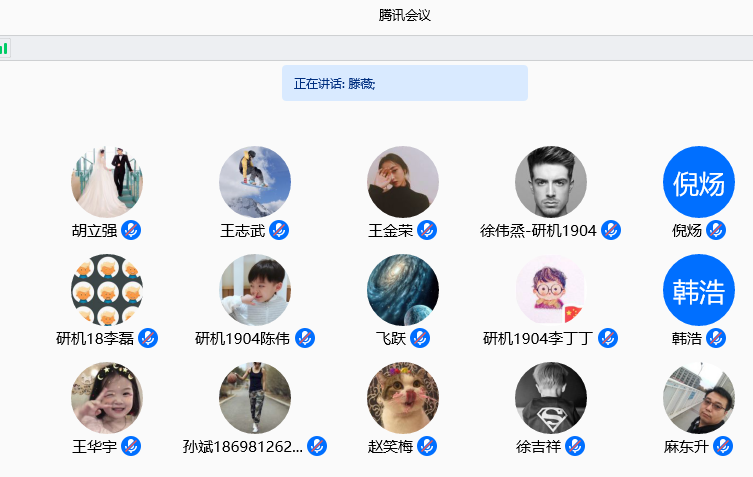
Task: Click microphone icon beside 研机18李磊
Action: pyautogui.click(x=148, y=339)
